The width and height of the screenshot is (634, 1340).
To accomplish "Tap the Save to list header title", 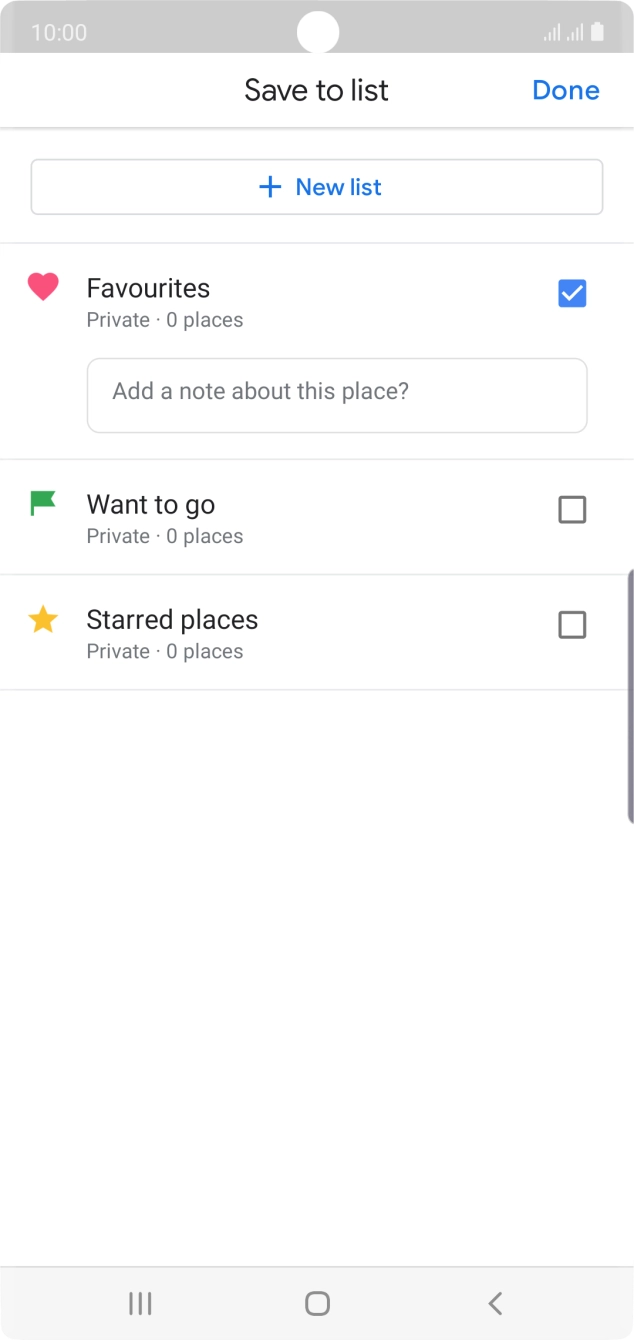I will click(316, 90).
